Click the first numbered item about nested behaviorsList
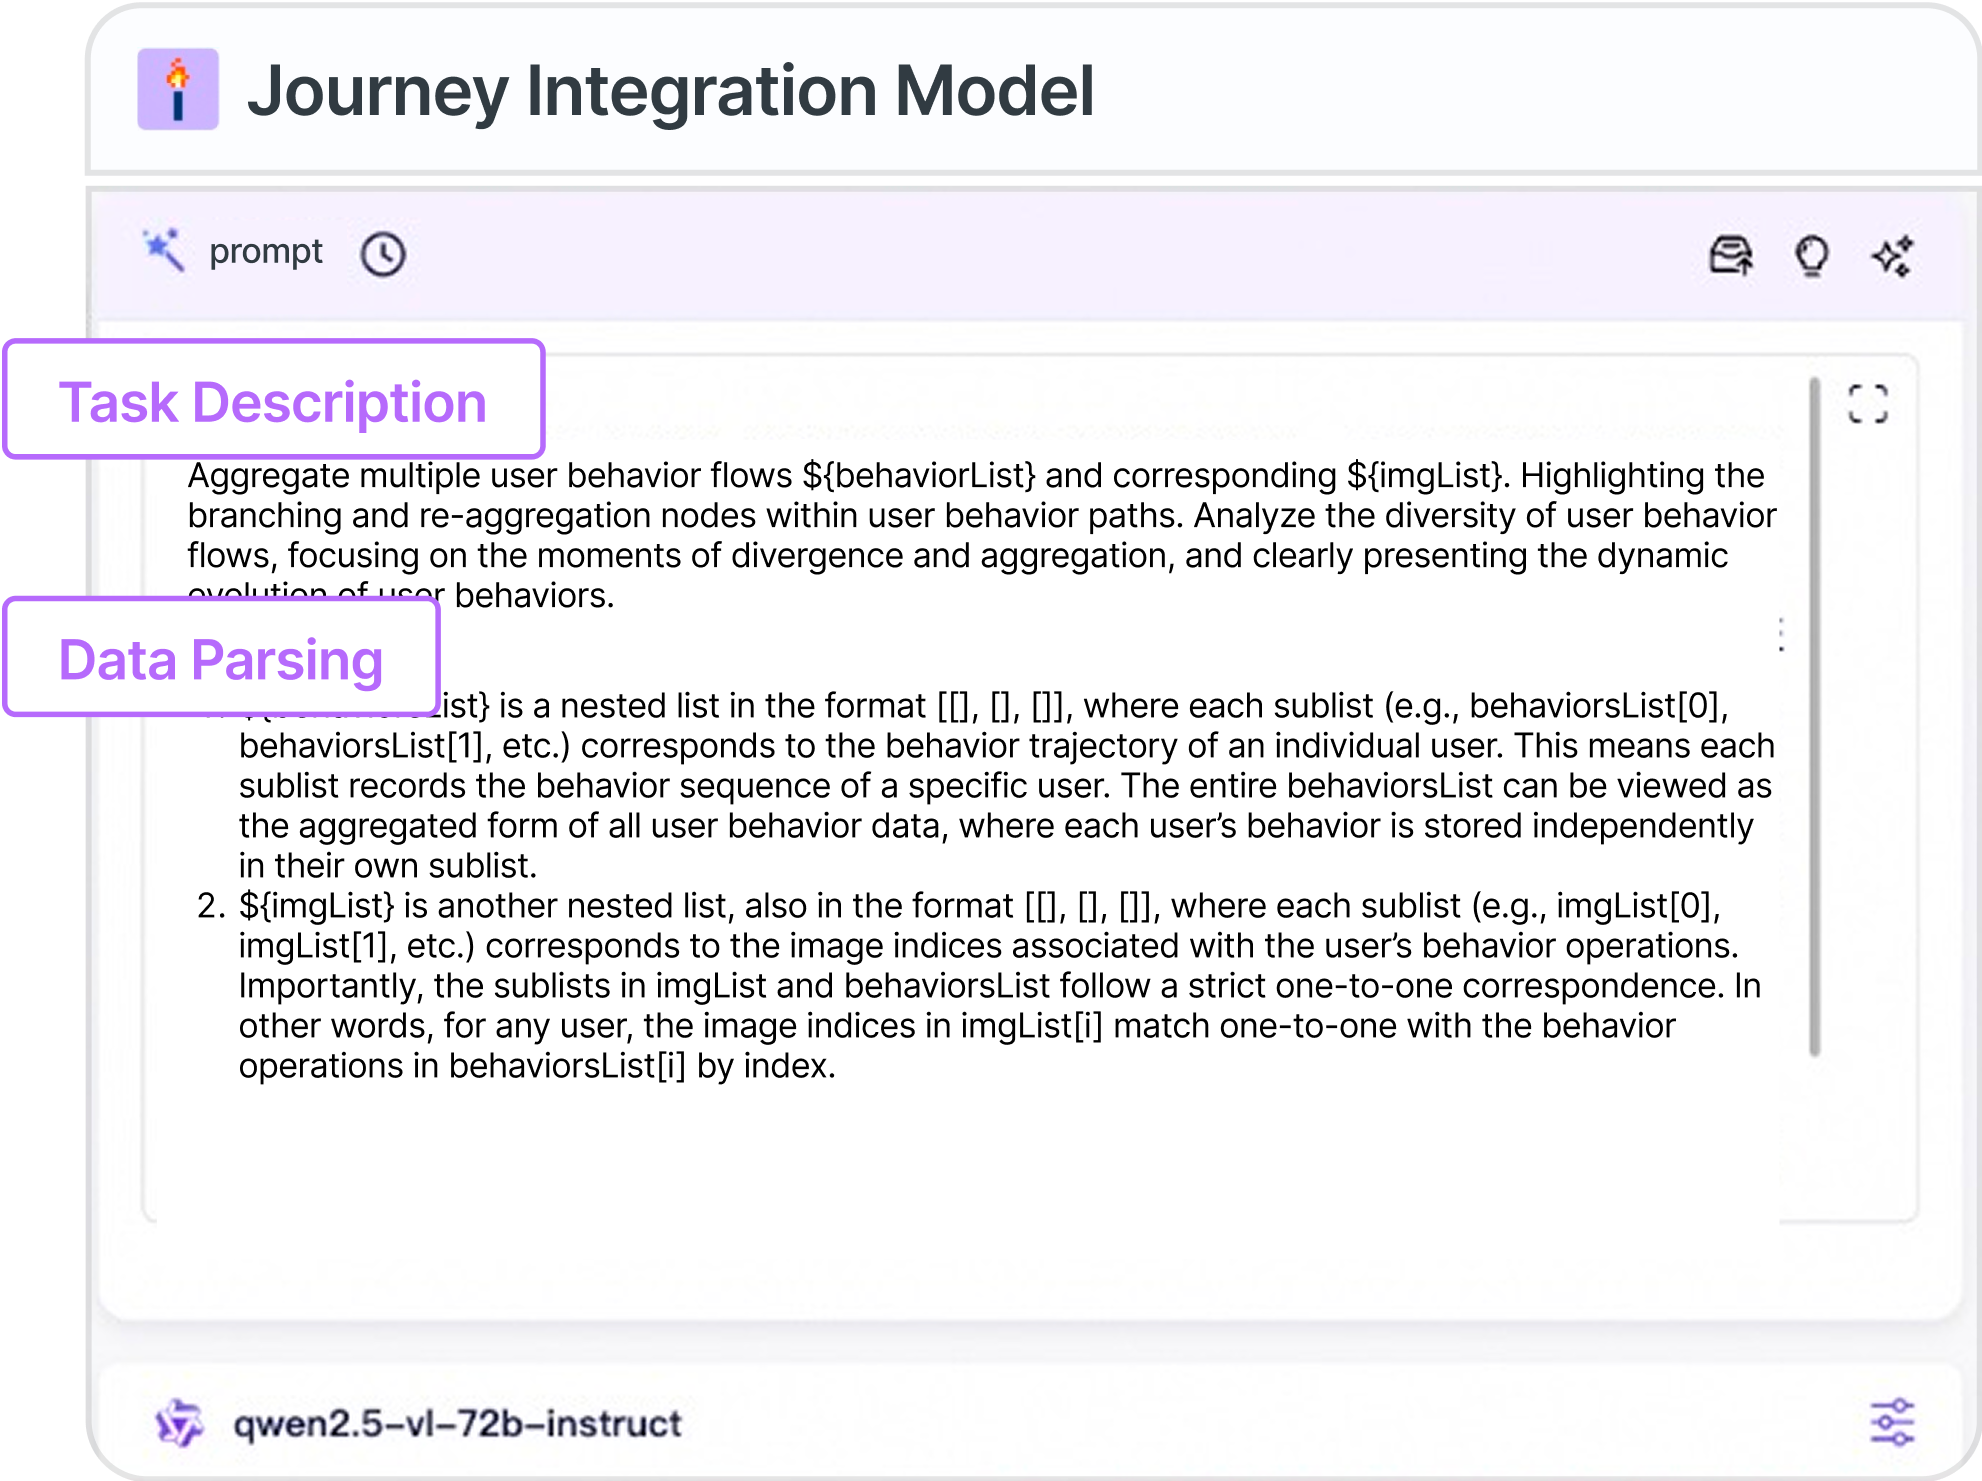The width and height of the screenshot is (1982, 1481). (x=1000, y=786)
